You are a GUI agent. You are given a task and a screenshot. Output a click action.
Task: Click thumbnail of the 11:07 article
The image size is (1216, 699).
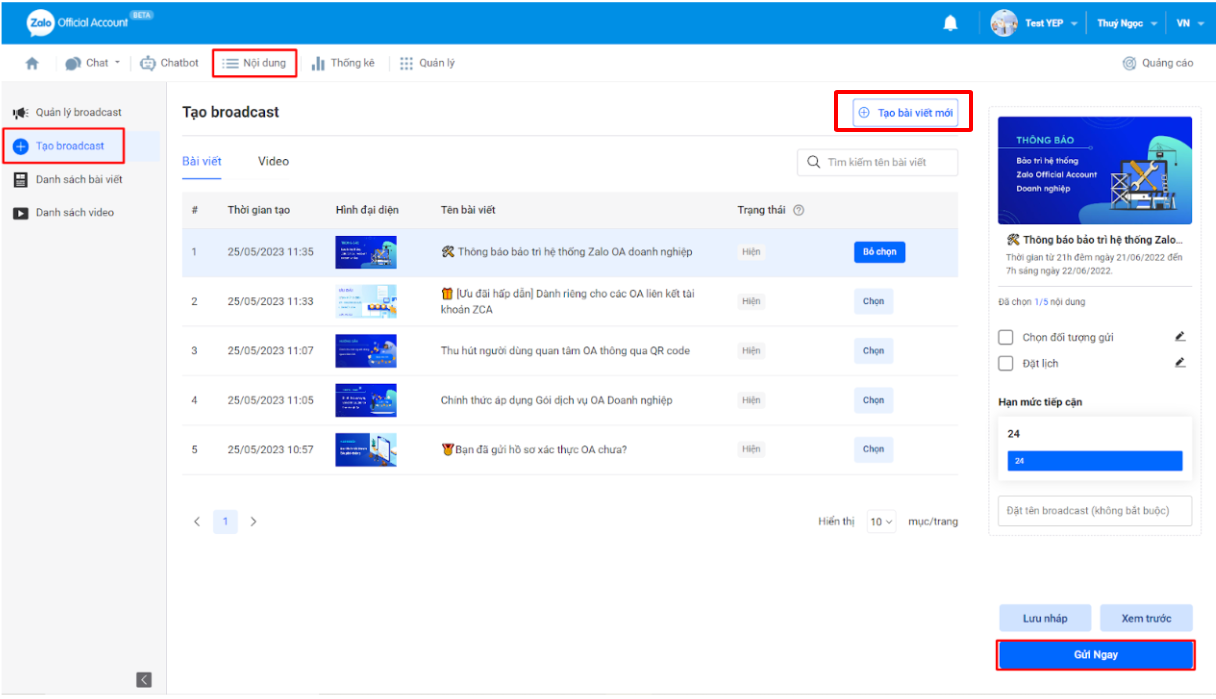coord(365,351)
